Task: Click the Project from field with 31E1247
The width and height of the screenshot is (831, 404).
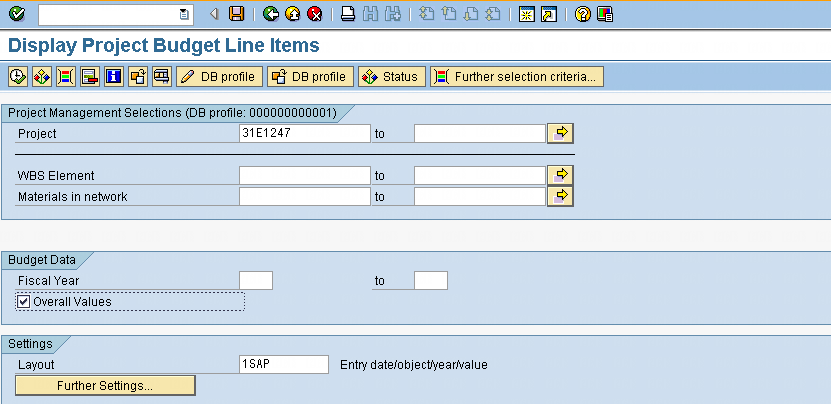Action: 305,134
